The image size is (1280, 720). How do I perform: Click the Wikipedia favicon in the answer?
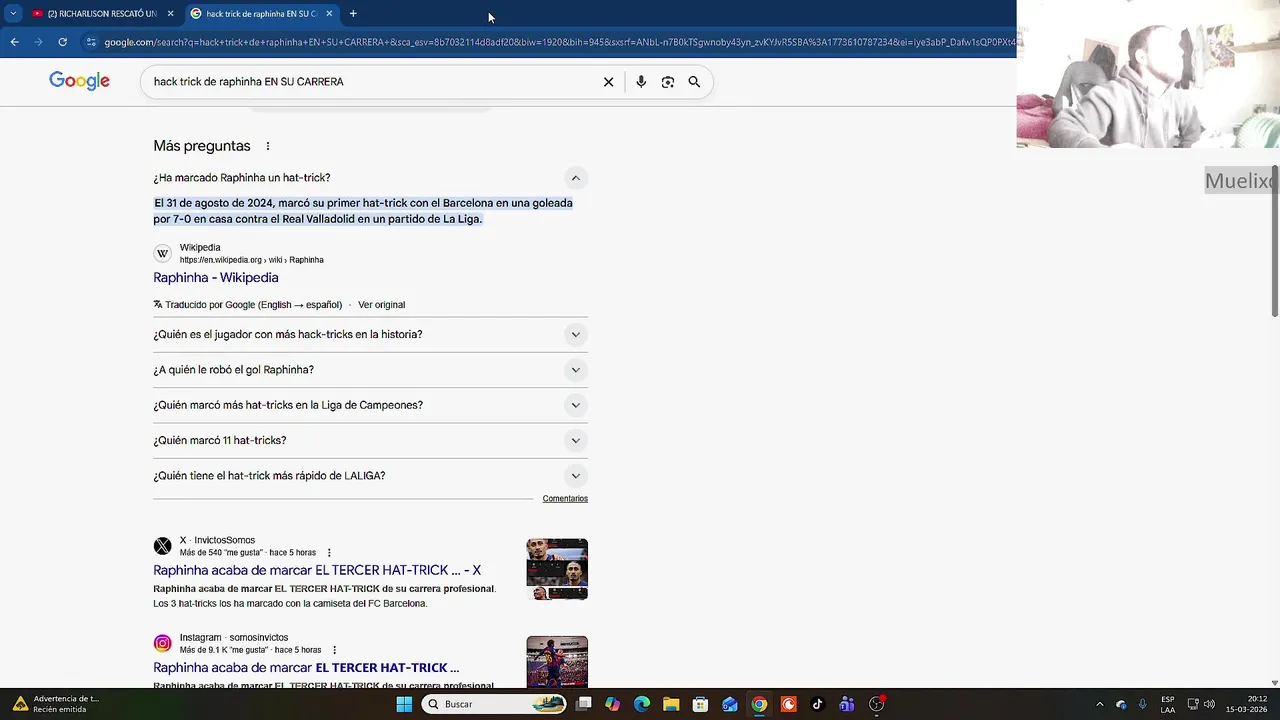pos(162,253)
